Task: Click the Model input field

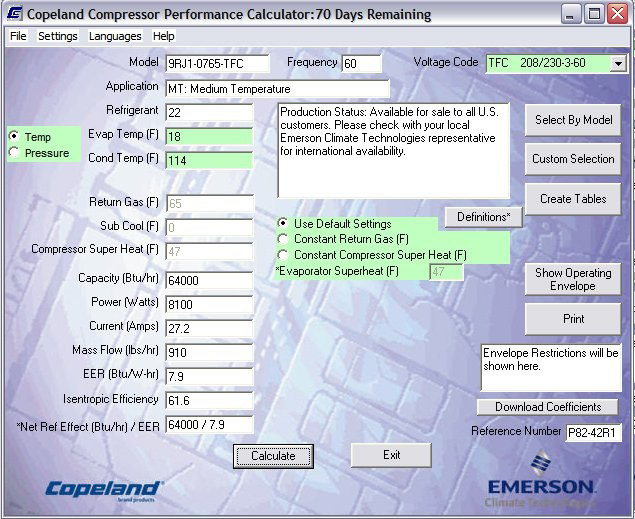Action: pos(217,64)
